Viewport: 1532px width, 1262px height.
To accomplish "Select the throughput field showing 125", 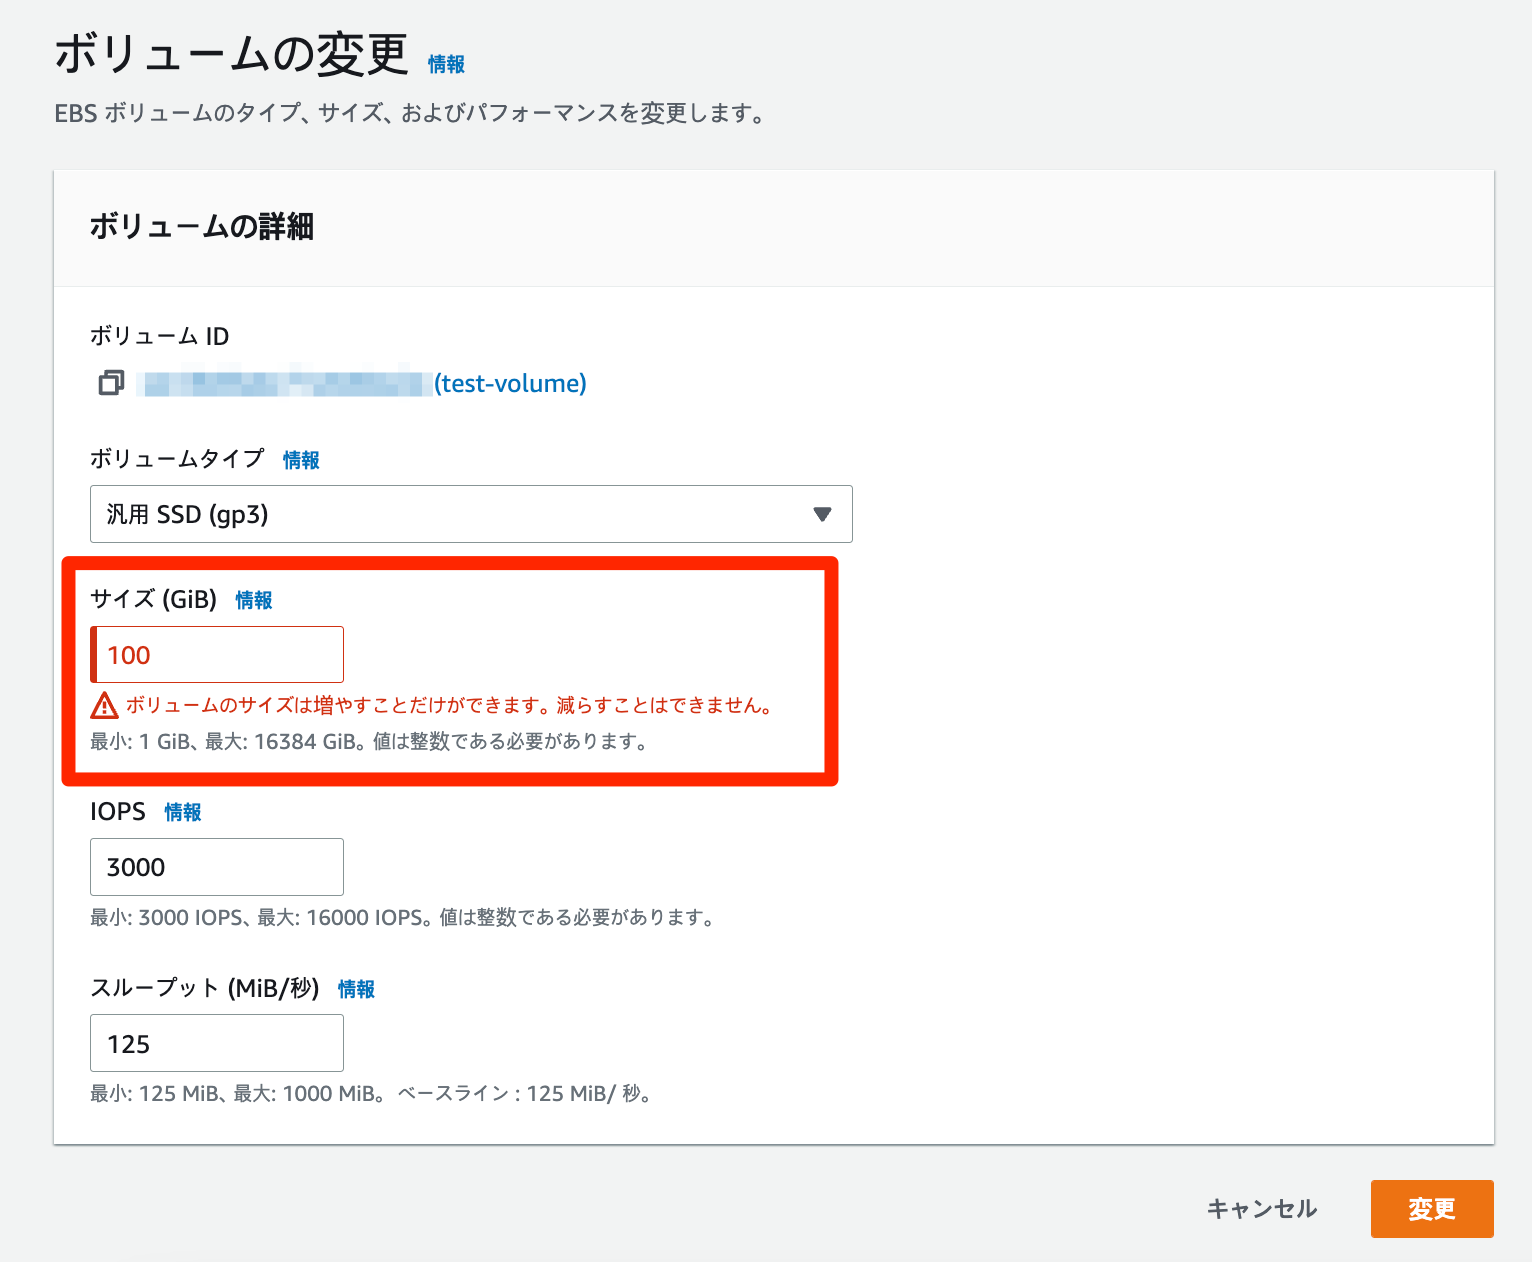I will tap(216, 1043).
